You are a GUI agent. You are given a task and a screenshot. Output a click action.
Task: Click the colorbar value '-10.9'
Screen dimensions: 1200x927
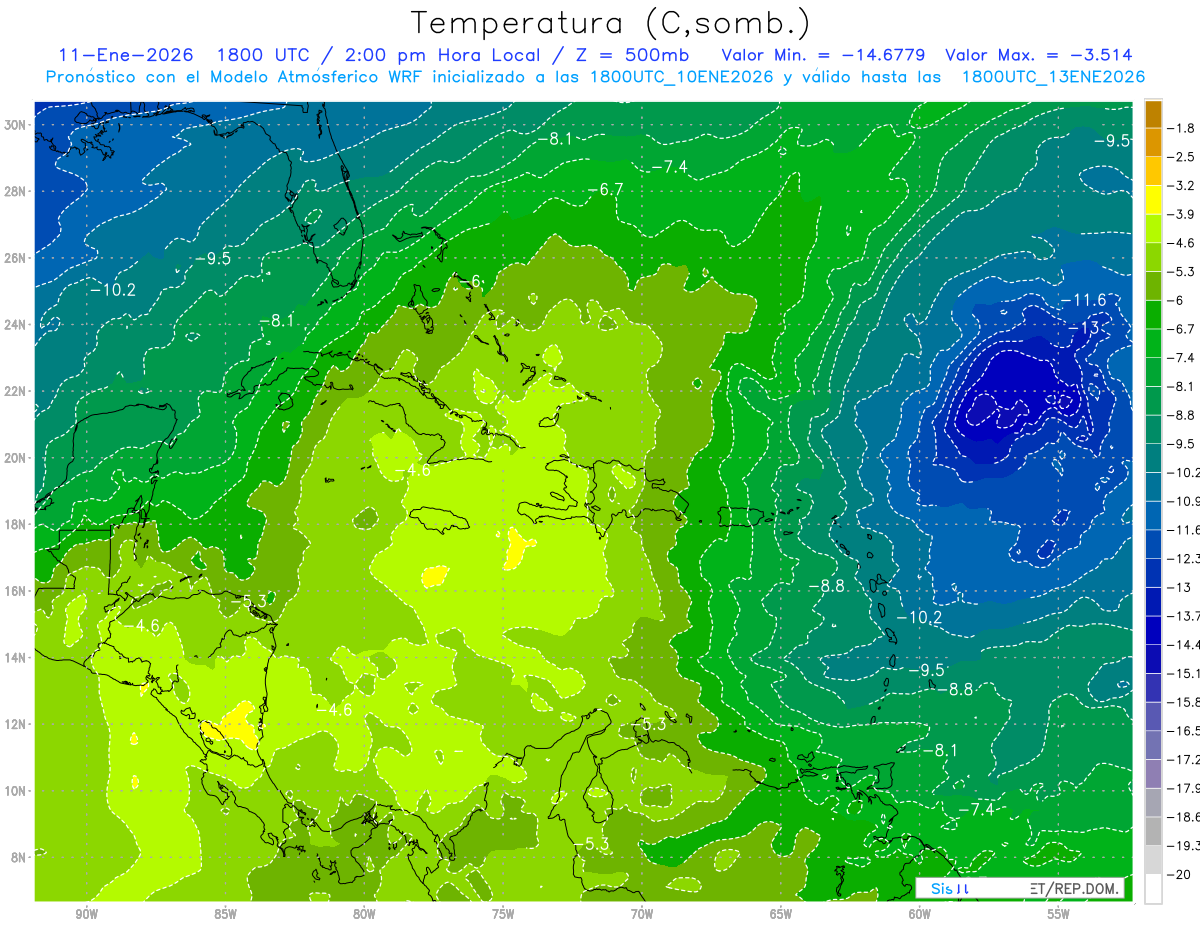point(1184,501)
